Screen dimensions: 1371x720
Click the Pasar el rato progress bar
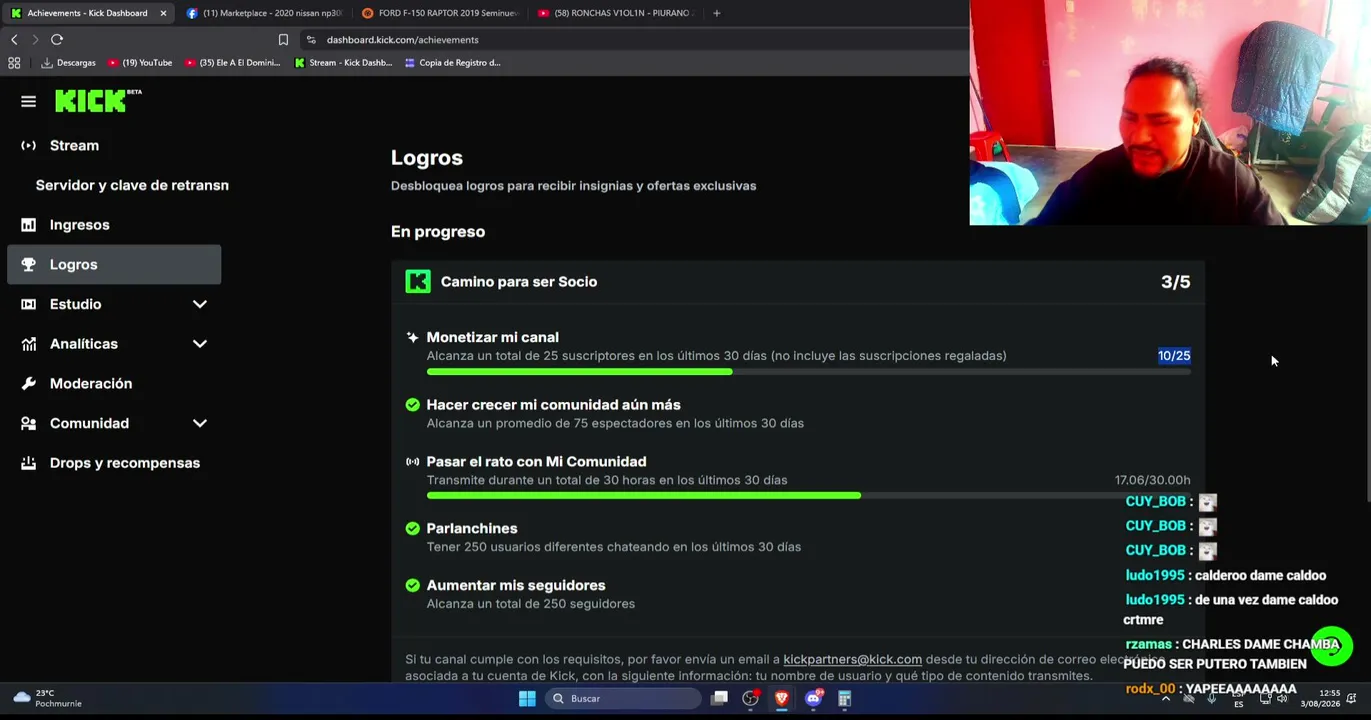(x=808, y=496)
